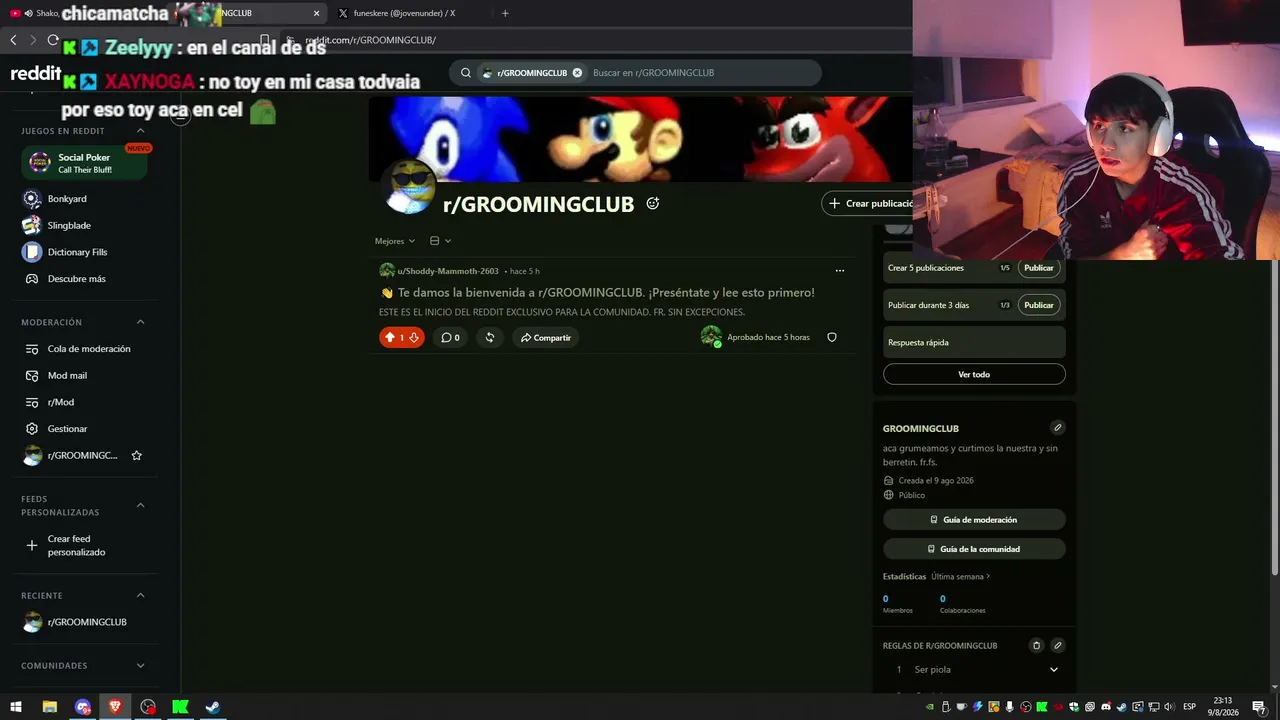The image size is (1280, 720).
Task: Click the delete icon beside rules heading
Action: pos(1037,646)
